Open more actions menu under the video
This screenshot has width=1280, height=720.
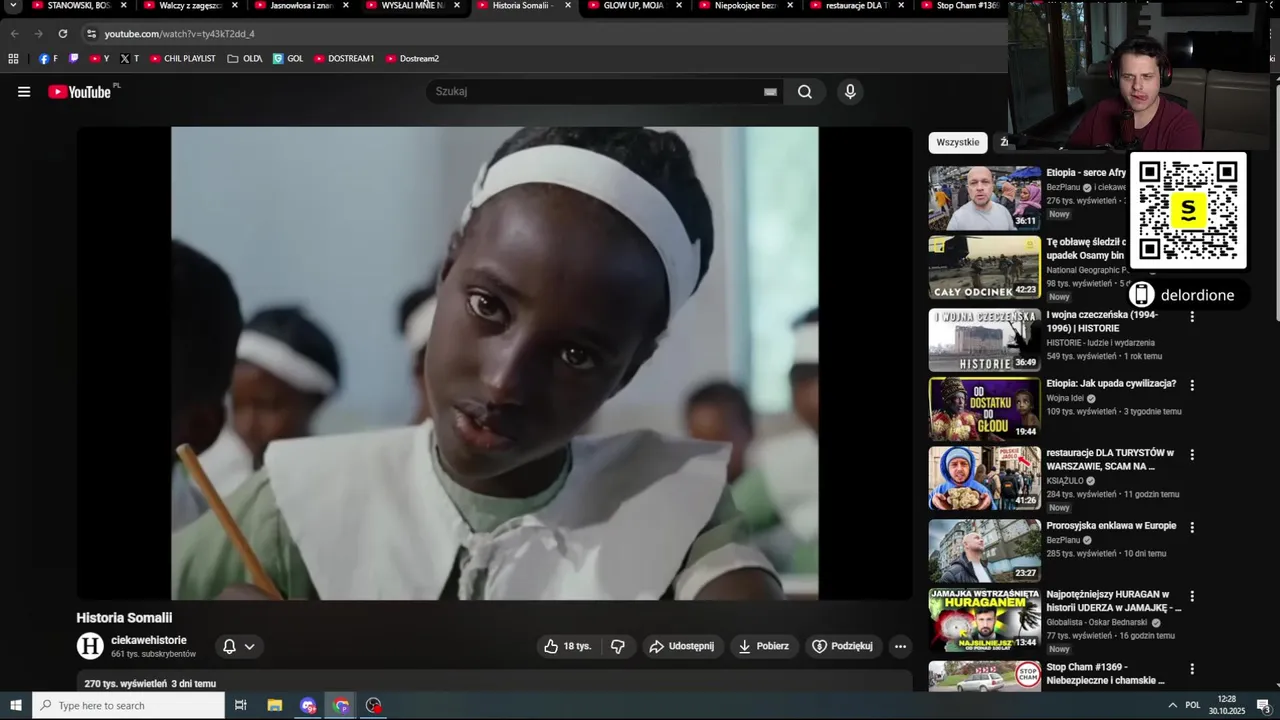click(x=900, y=646)
